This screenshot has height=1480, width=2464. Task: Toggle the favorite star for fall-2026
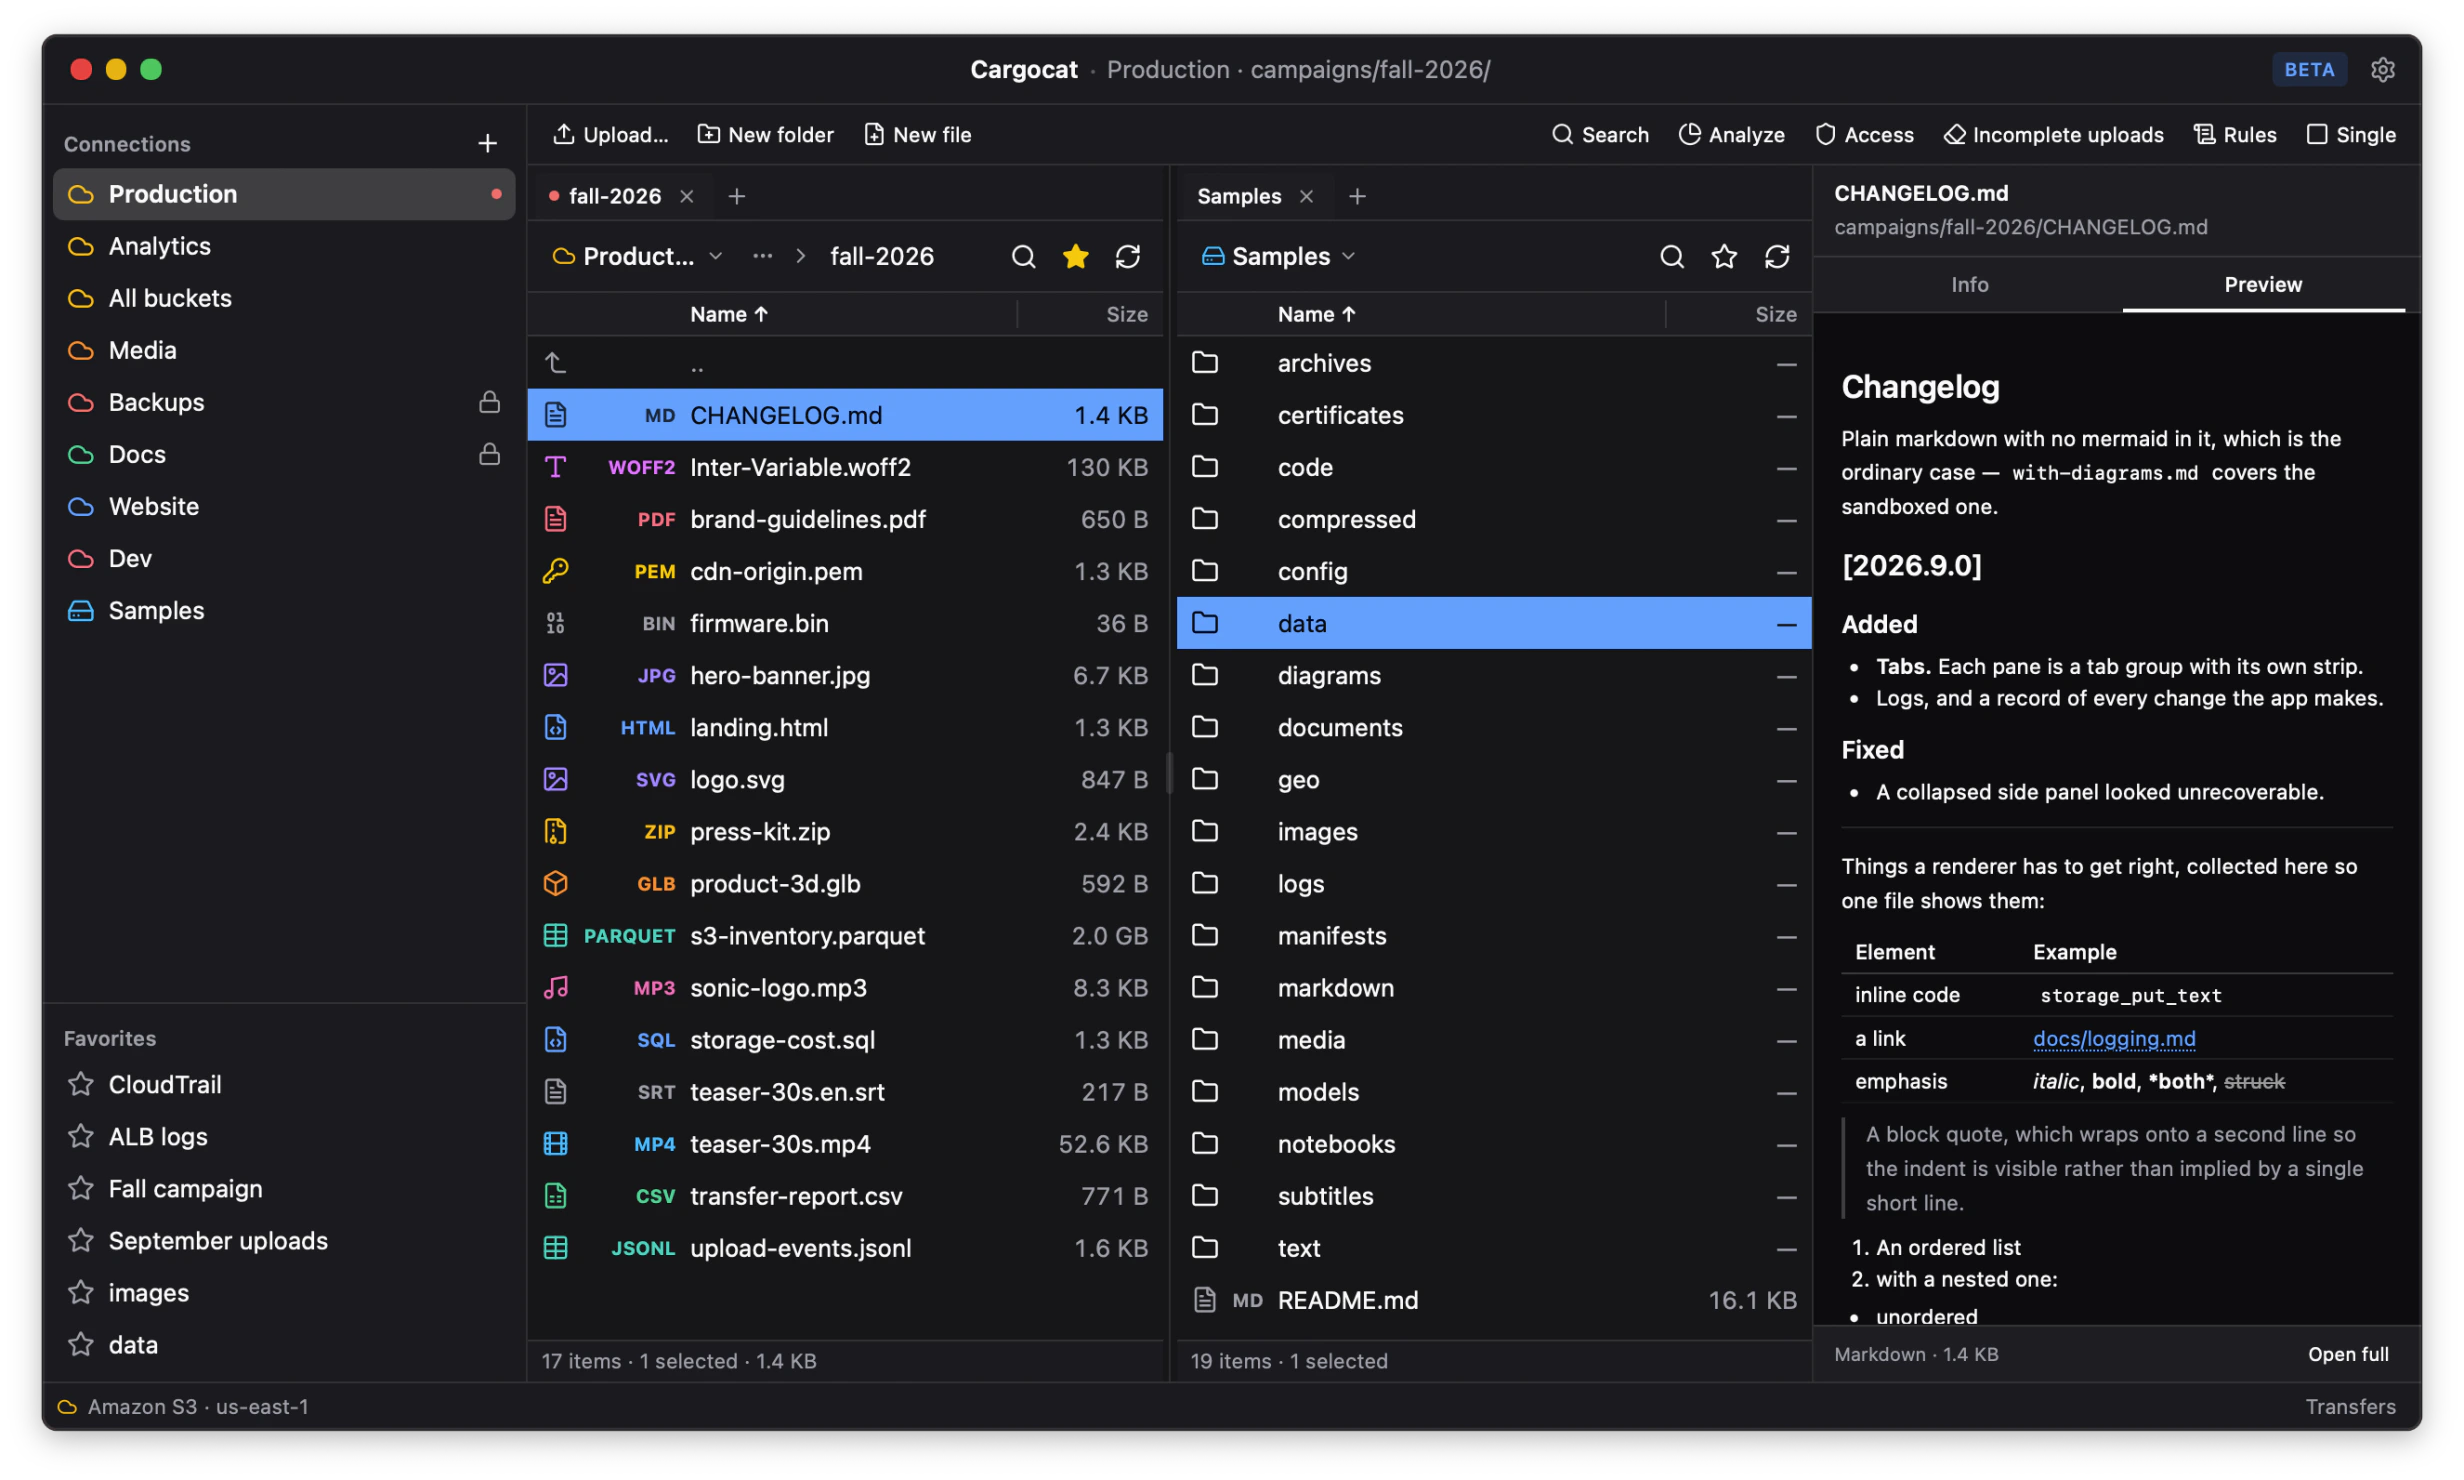coord(1075,257)
